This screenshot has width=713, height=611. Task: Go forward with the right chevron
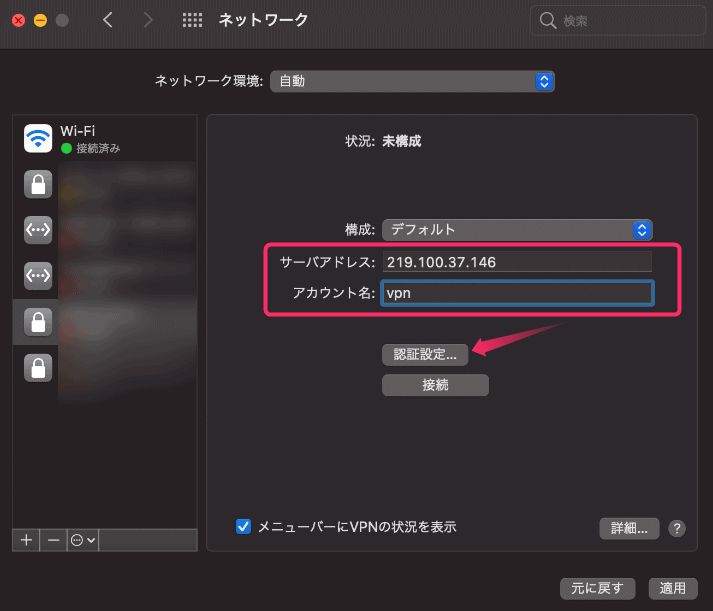click(x=148, y=20)
